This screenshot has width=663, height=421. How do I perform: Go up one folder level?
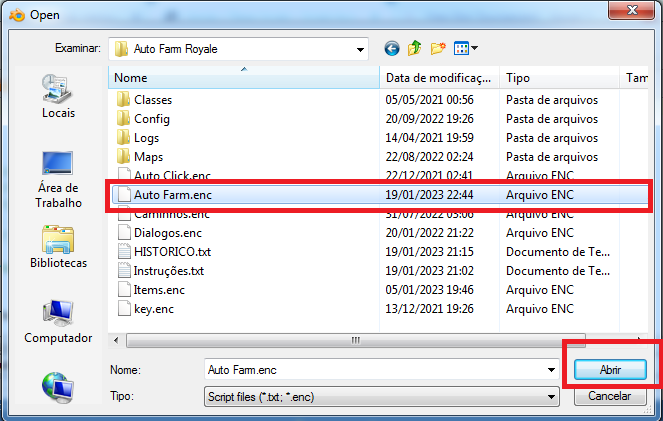414,48
